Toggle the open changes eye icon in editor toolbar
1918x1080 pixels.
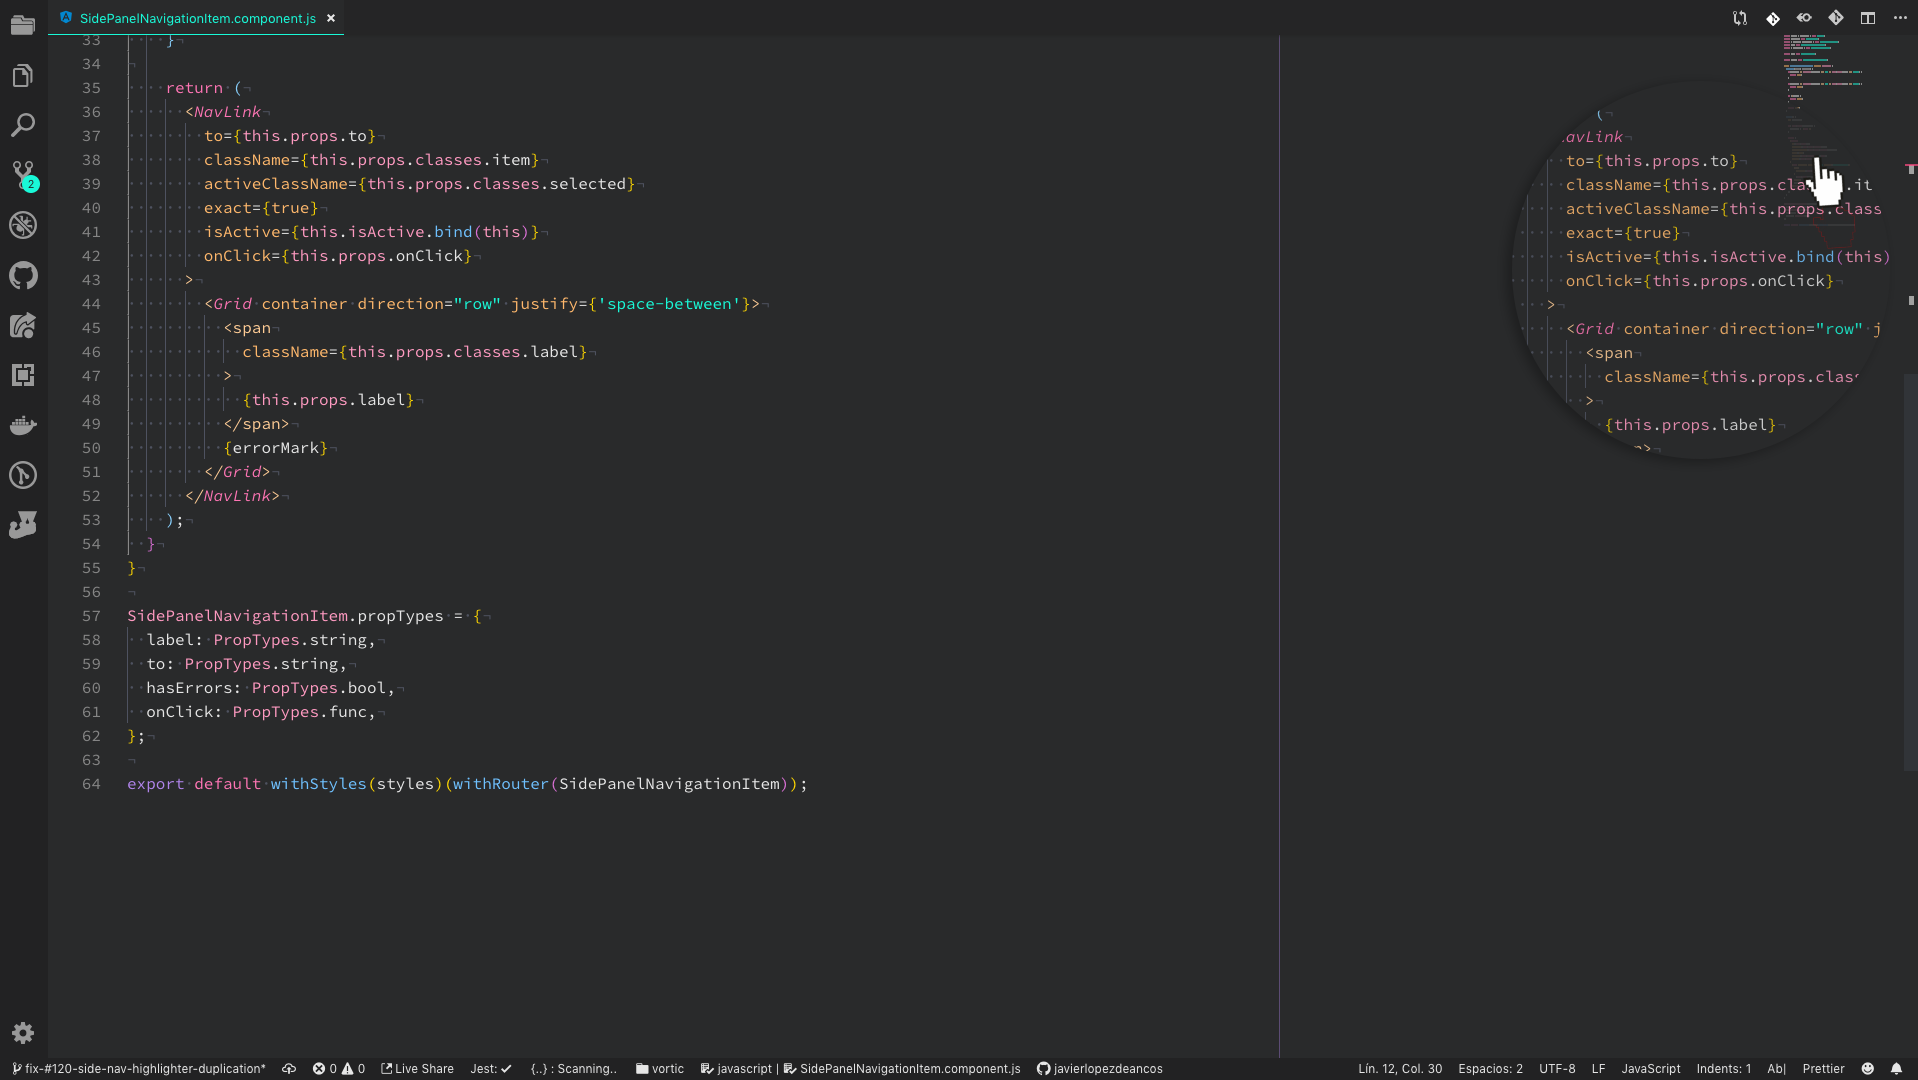[1804, 17]
